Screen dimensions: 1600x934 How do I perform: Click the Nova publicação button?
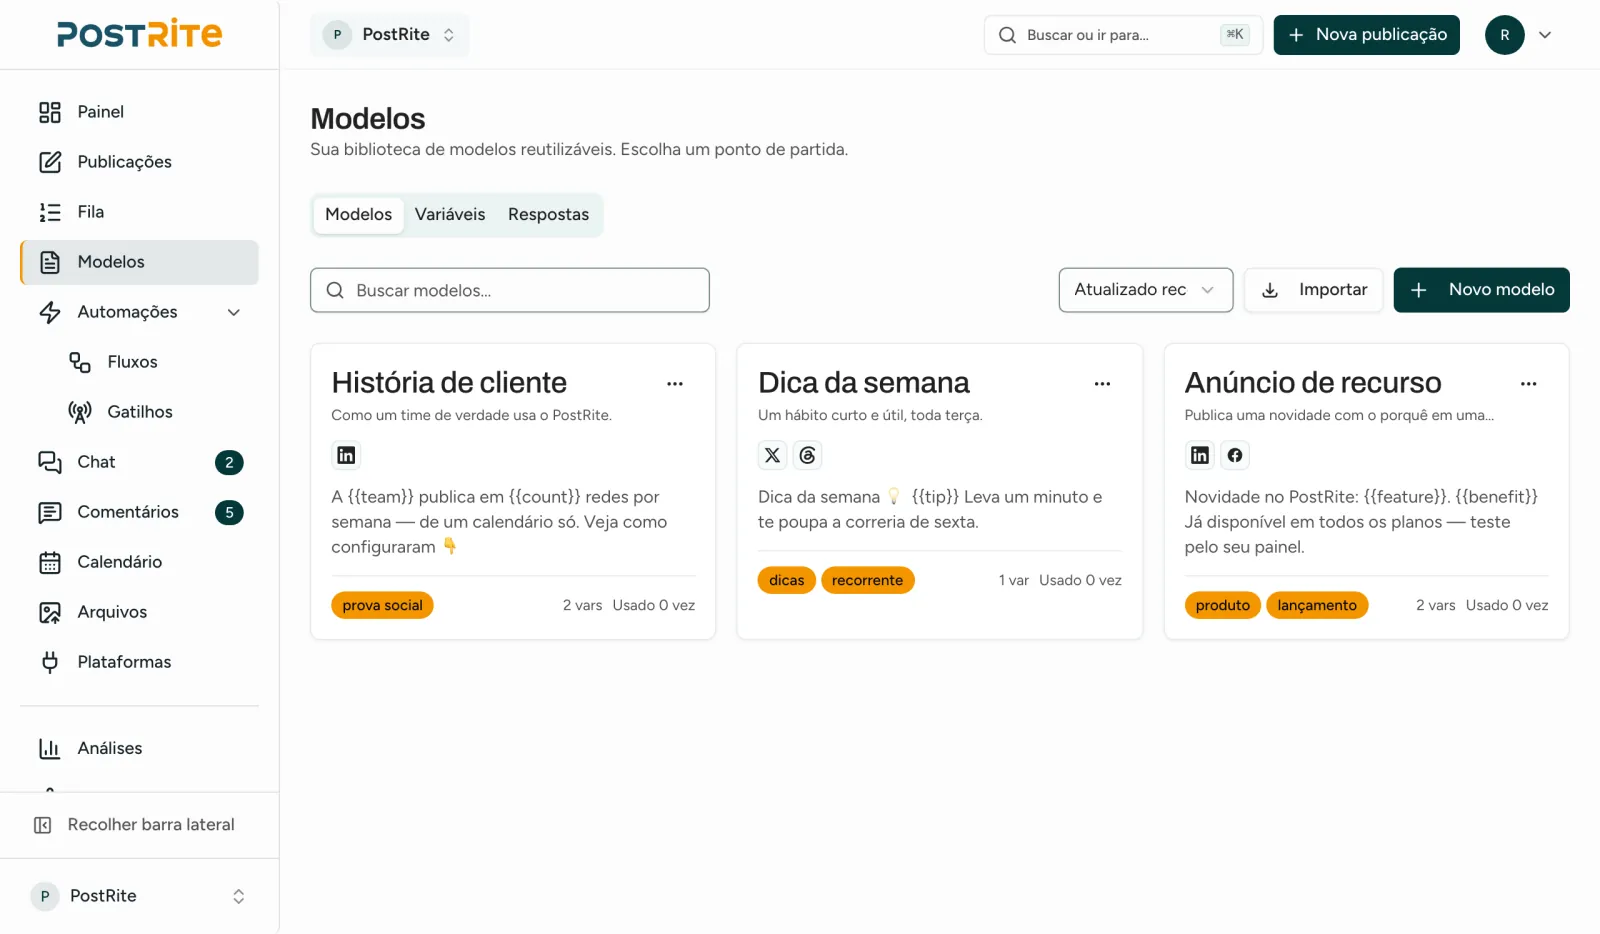[x=1366, y=35]
